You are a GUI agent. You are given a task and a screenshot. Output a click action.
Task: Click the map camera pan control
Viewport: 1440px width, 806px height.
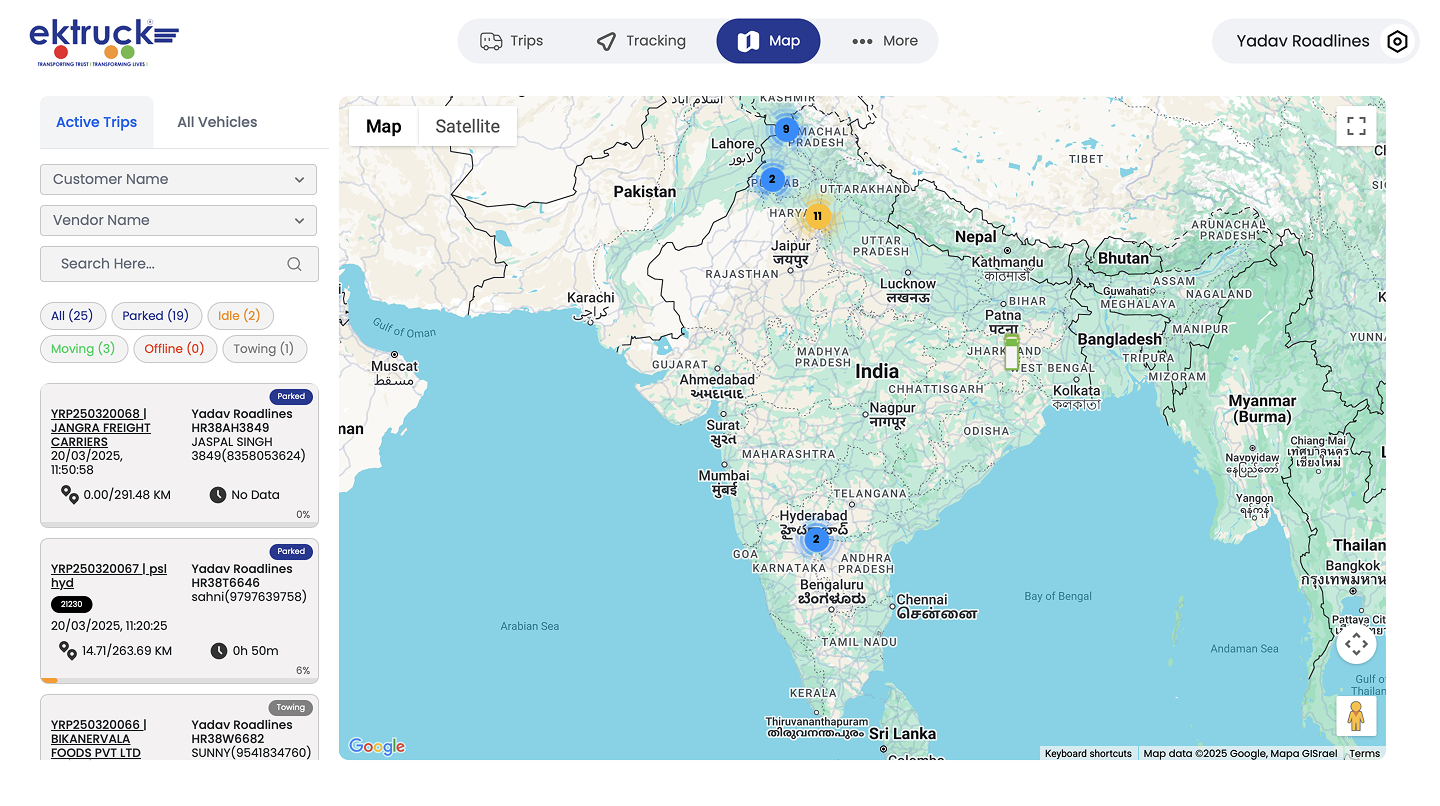[1356, 644]
